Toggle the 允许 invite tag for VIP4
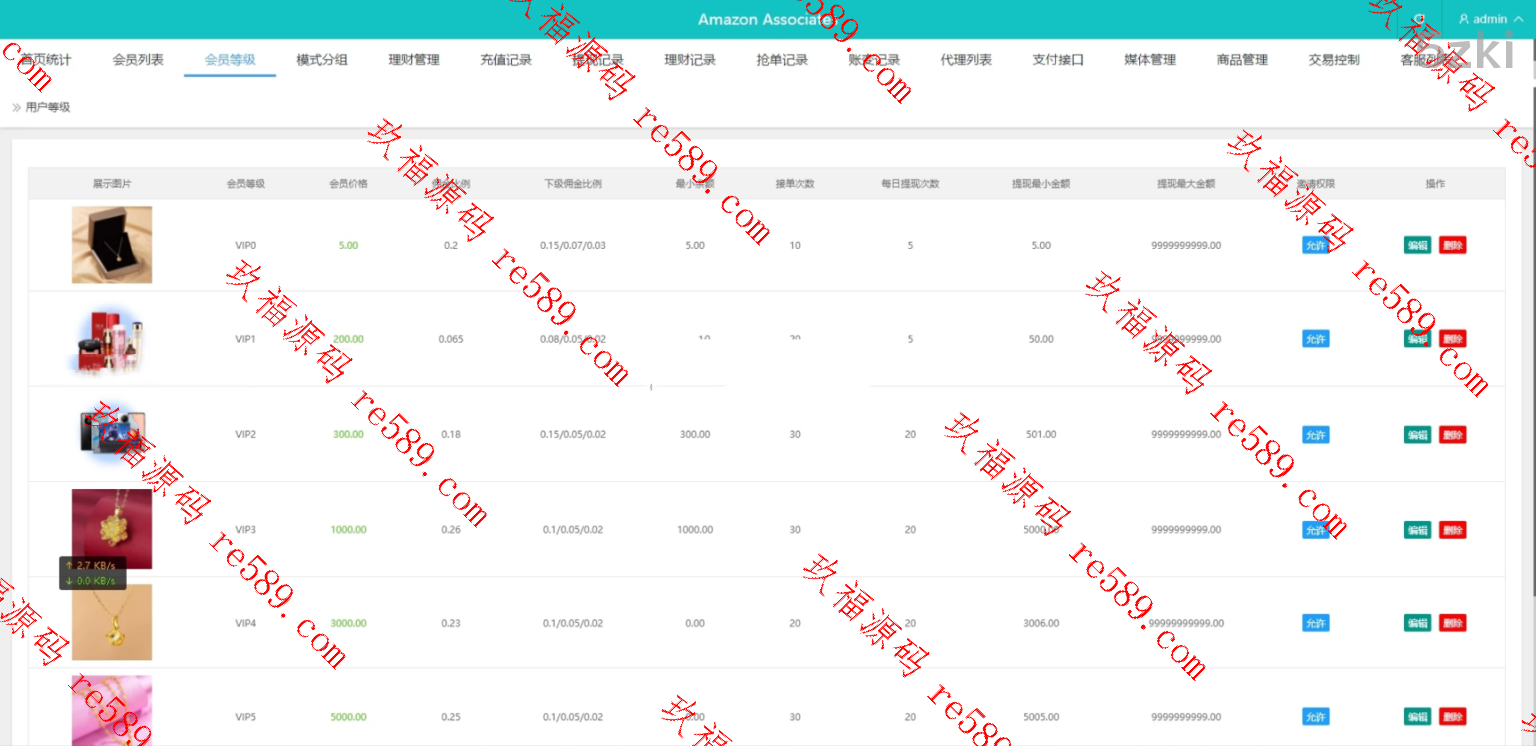 click(x=1316, y=623)
